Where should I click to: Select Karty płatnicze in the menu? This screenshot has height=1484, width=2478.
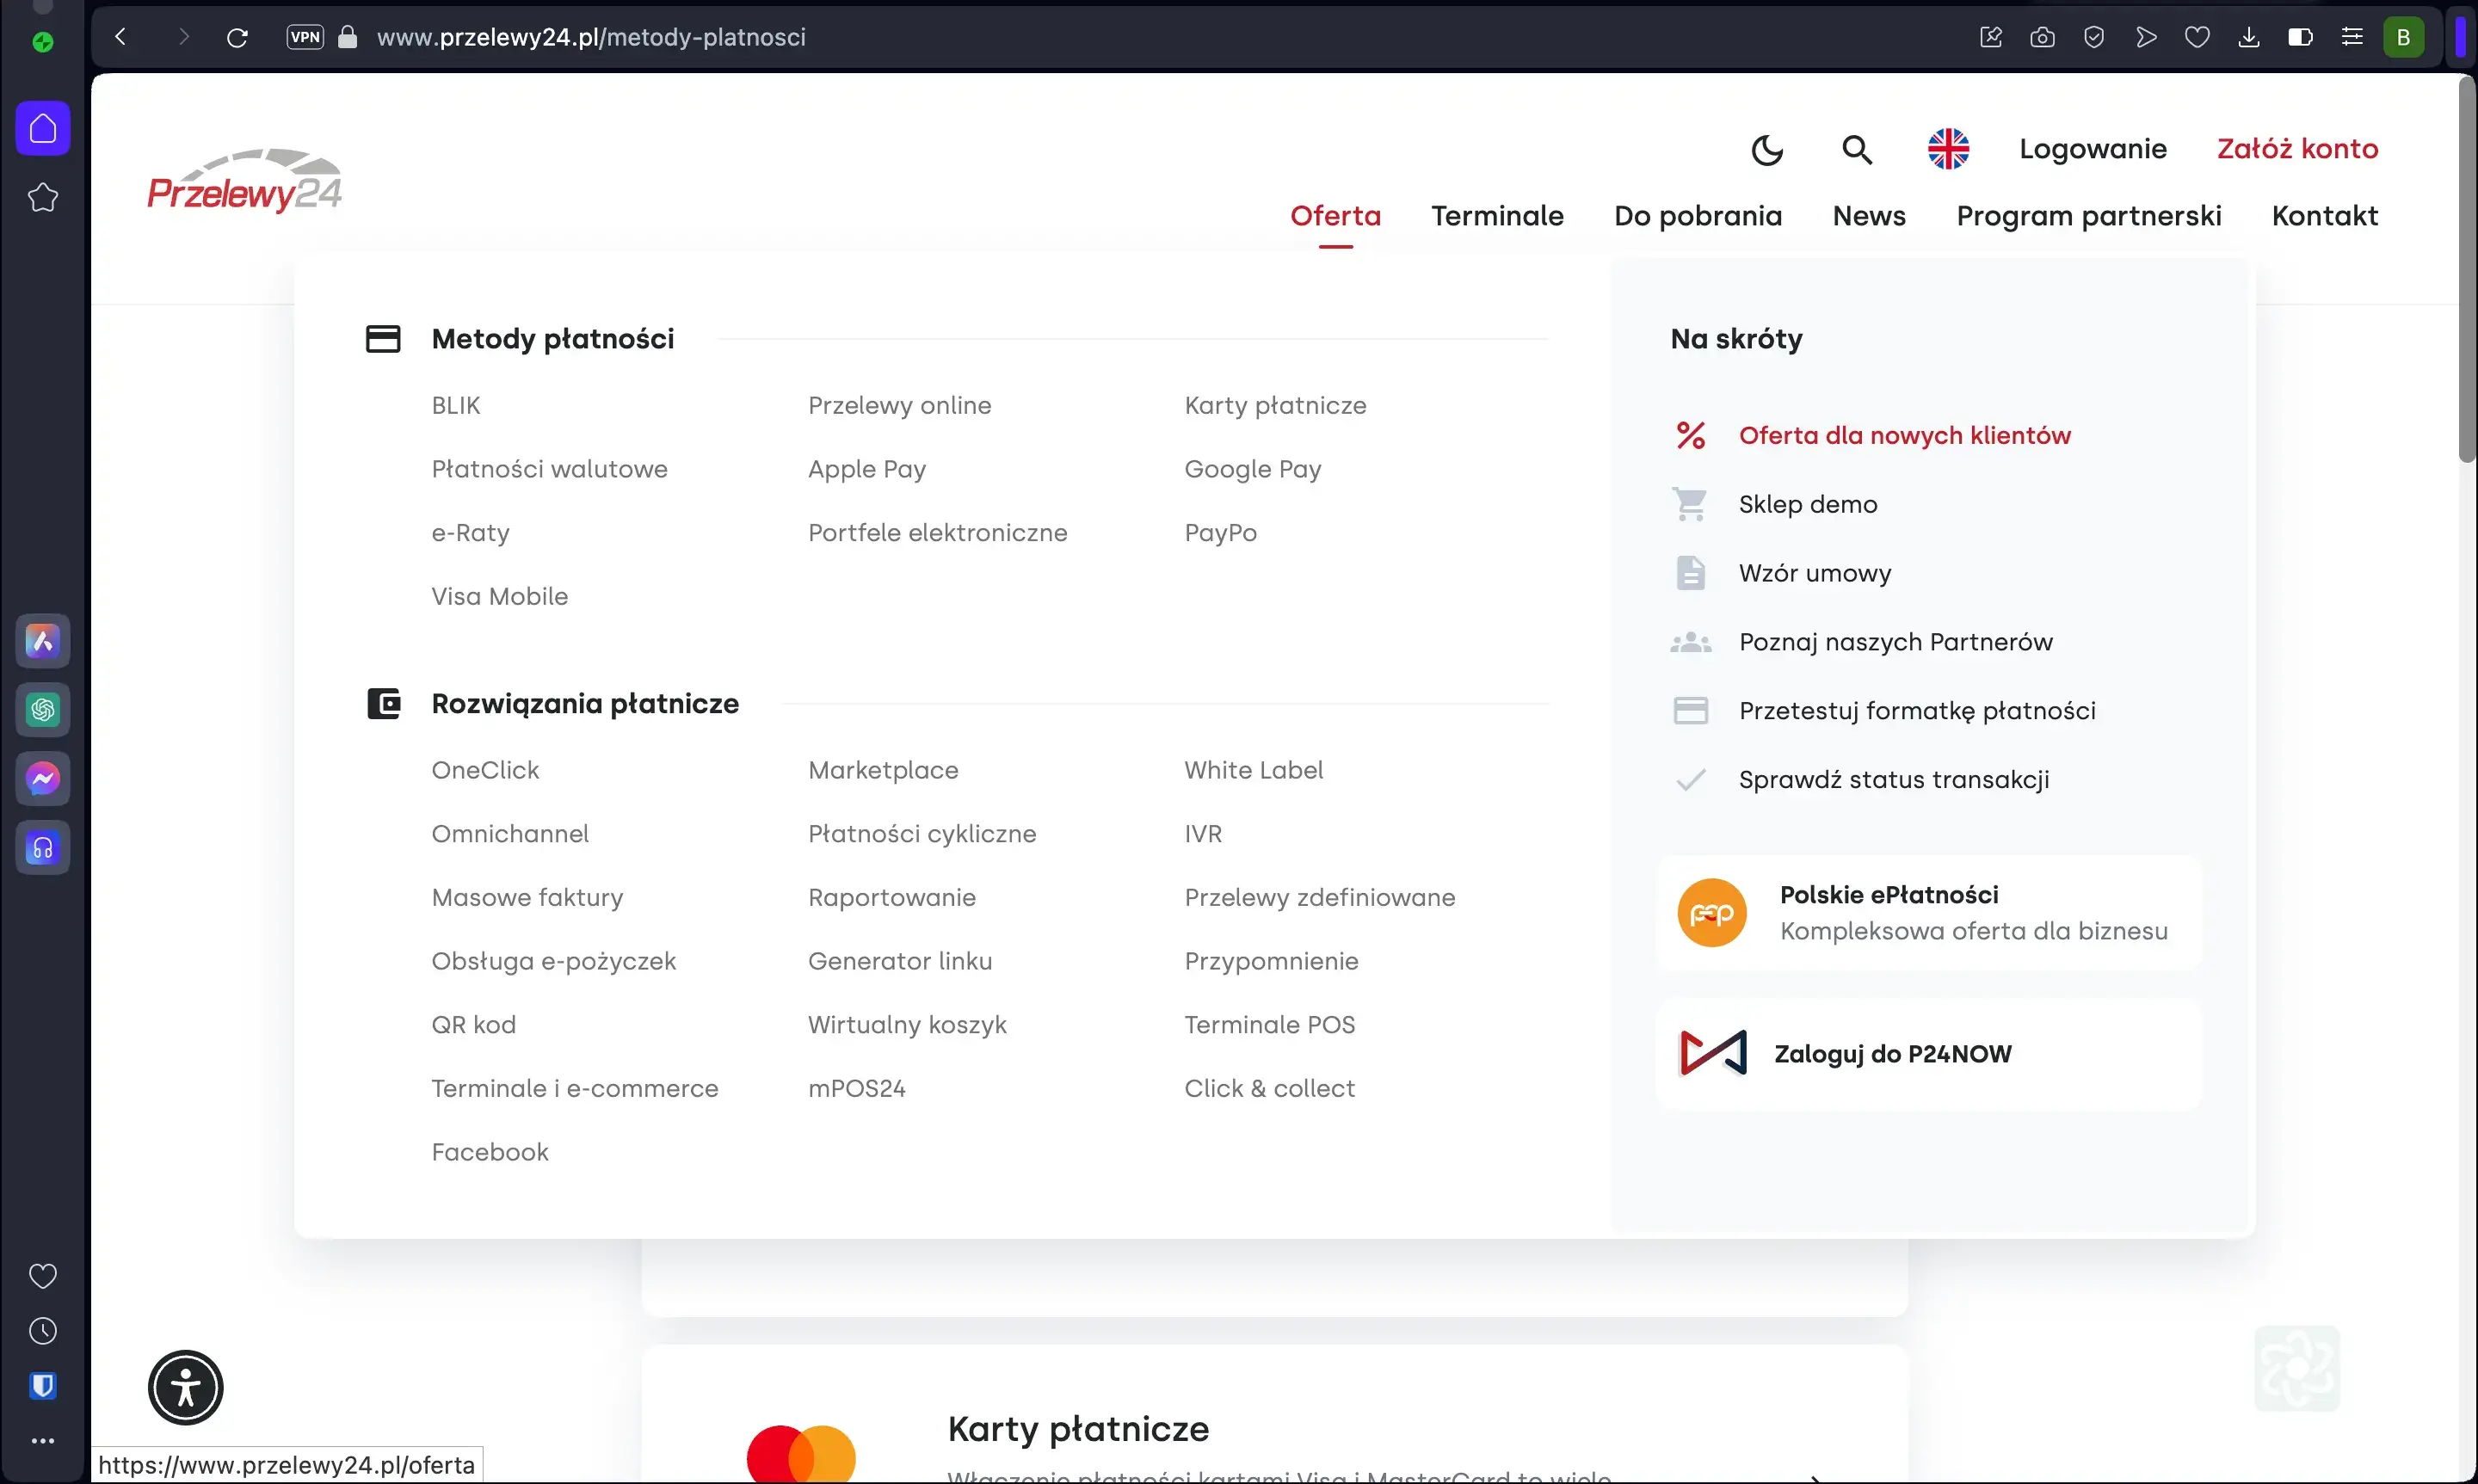(1275, 406)
